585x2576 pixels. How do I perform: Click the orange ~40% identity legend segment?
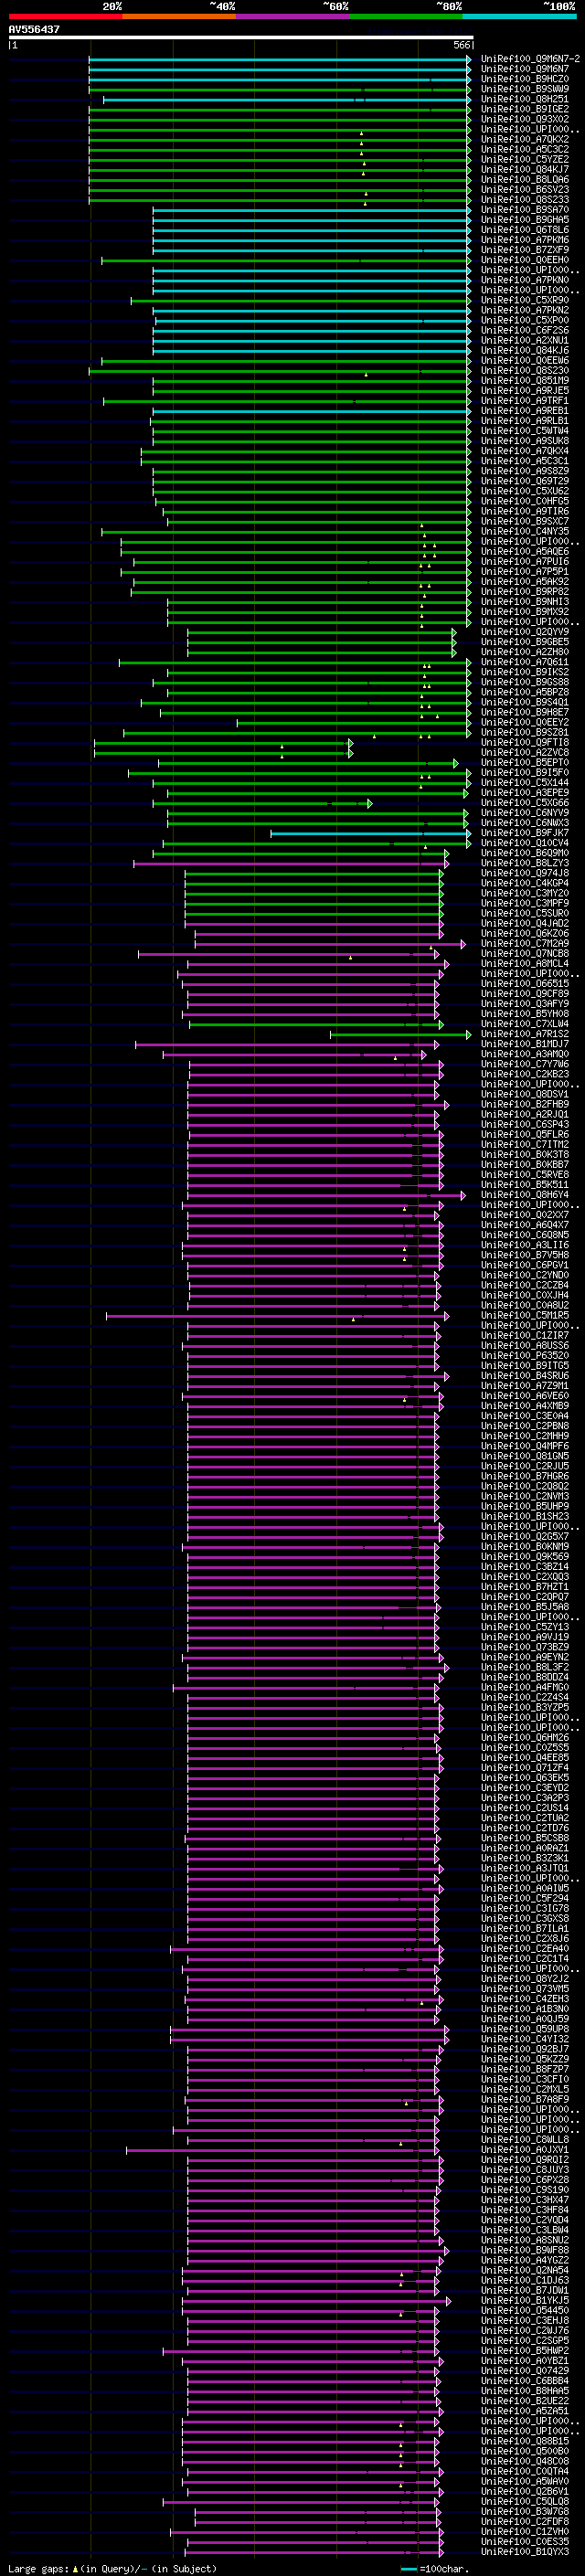tap(179, 16)
